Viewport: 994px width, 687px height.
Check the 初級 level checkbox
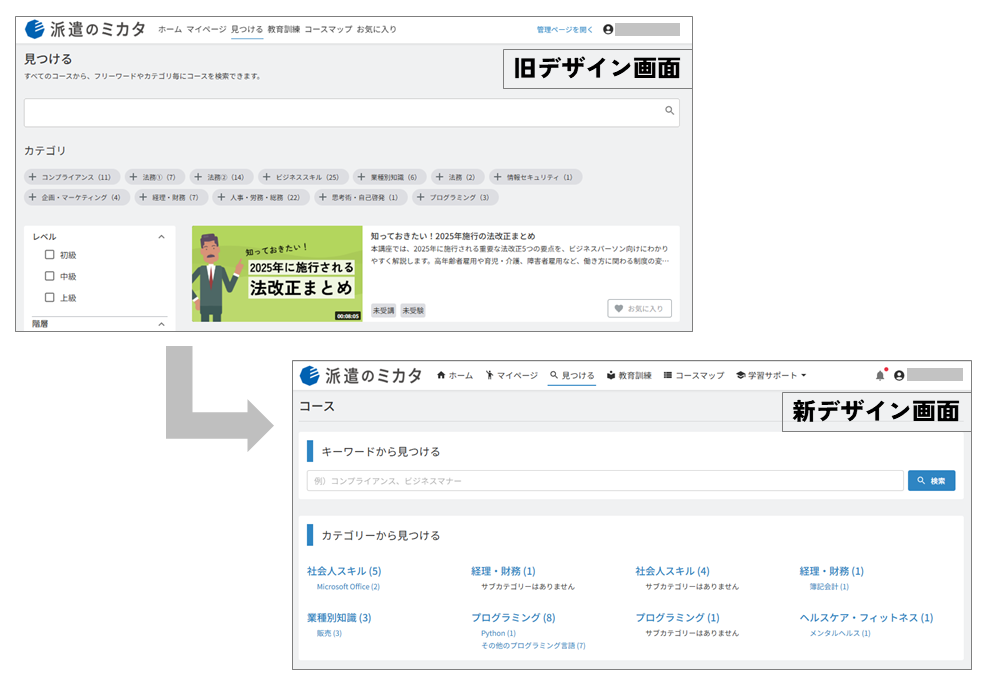pos(49,255)
